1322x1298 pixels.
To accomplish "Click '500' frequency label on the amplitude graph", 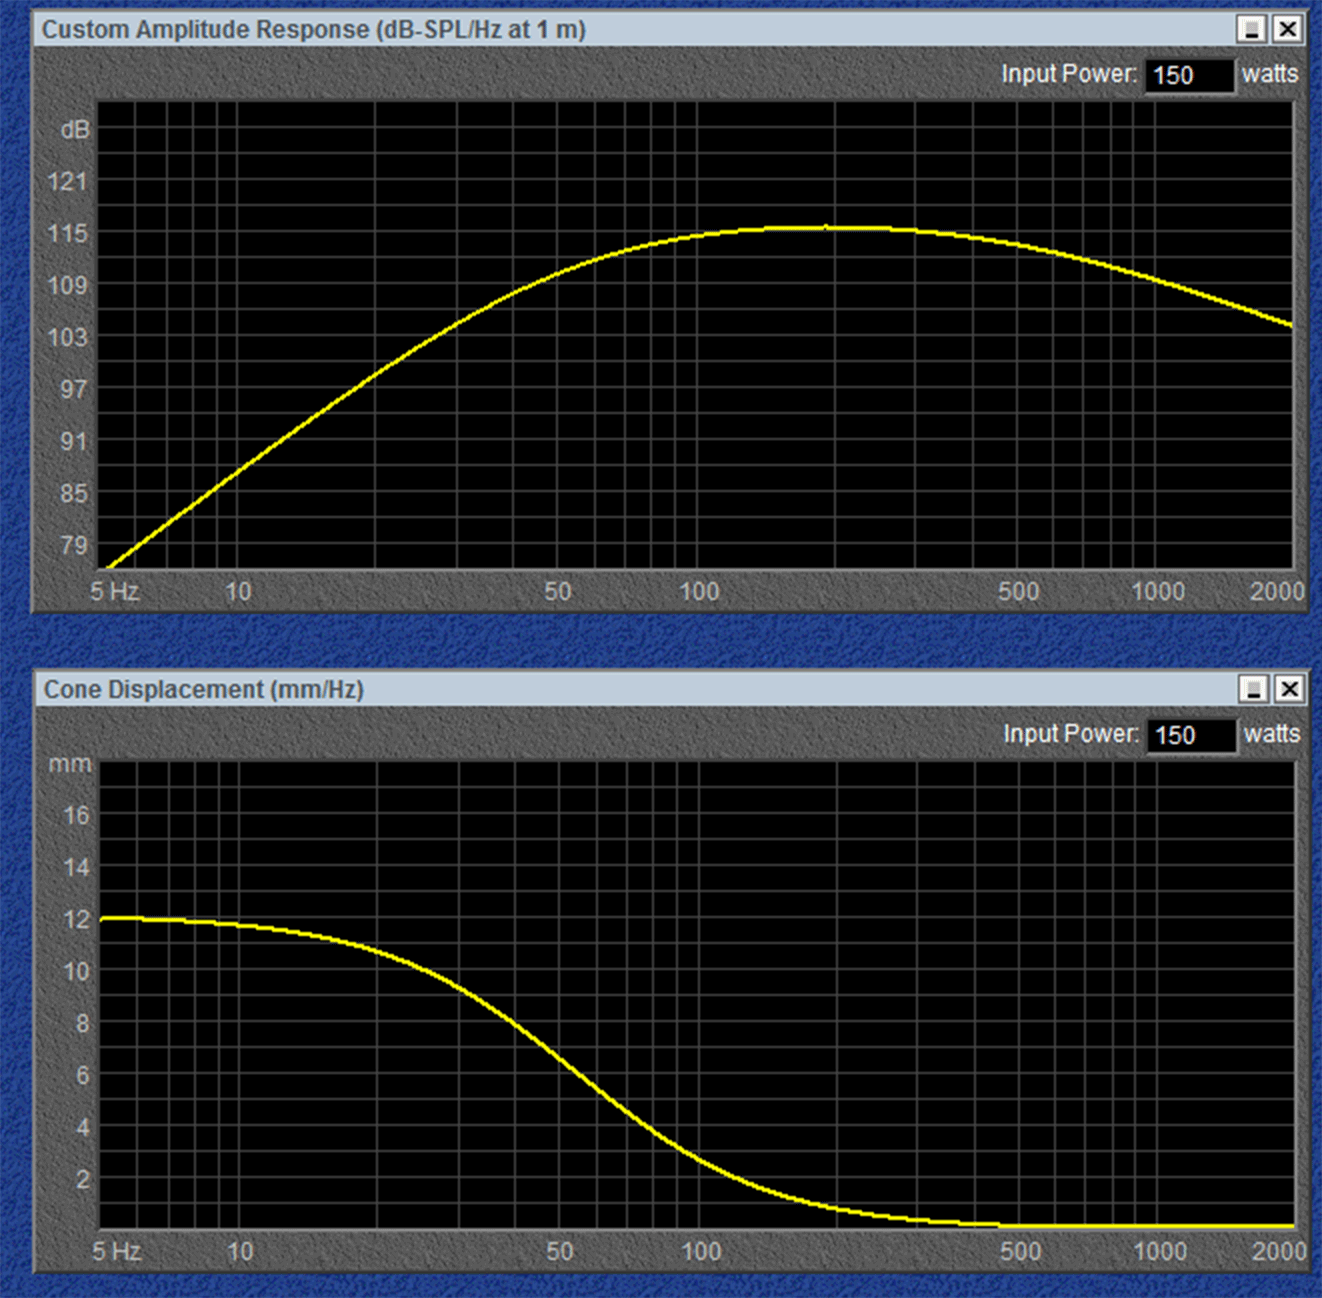I will [x=1018, y=591].
